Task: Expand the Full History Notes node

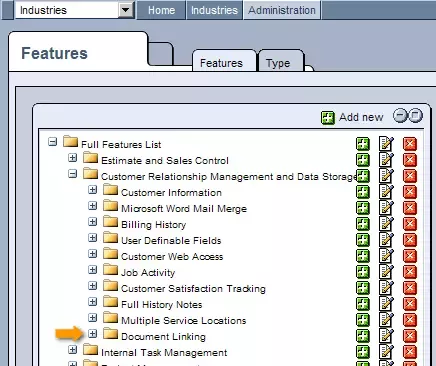Action: click(x=92, y=302)
